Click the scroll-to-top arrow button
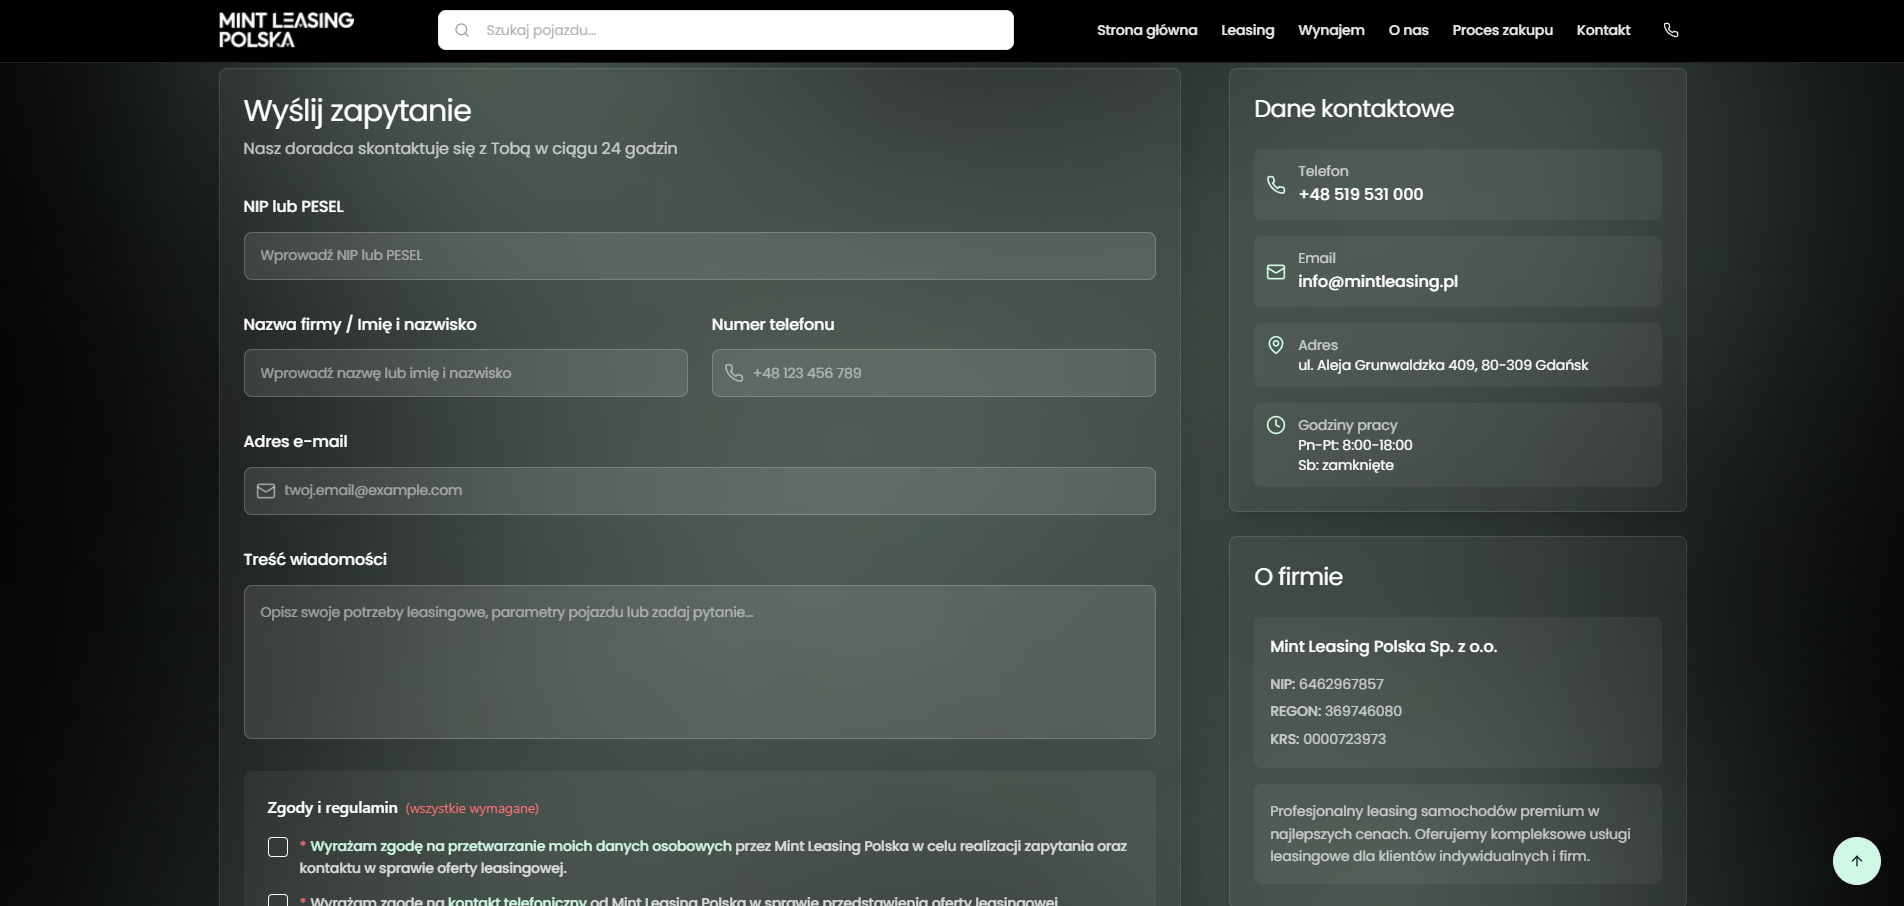The image size is (1904, 906). click(1857, 861)
